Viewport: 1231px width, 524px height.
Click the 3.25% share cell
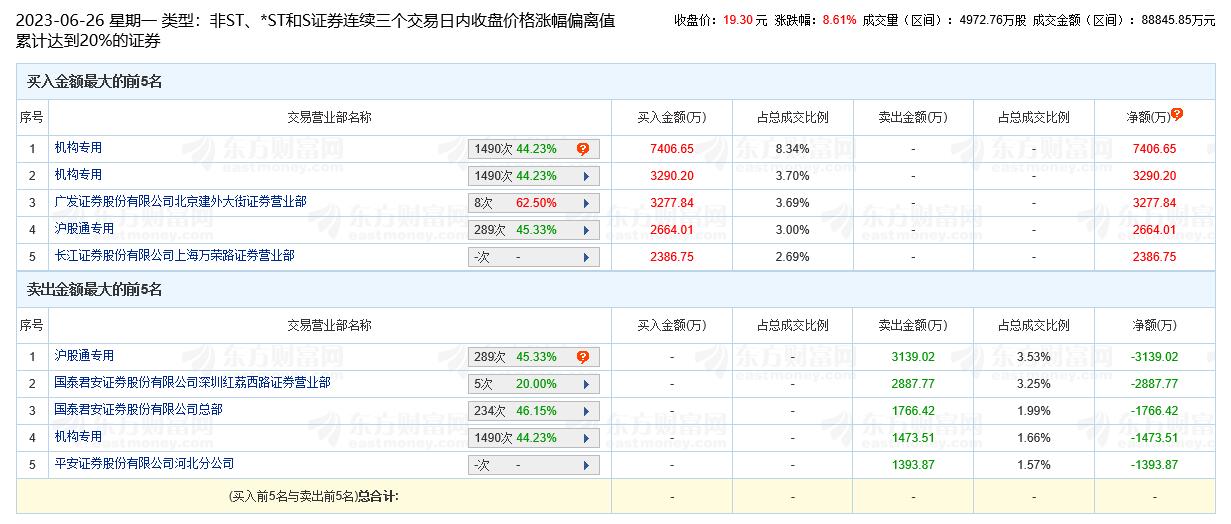[1033, 384]
